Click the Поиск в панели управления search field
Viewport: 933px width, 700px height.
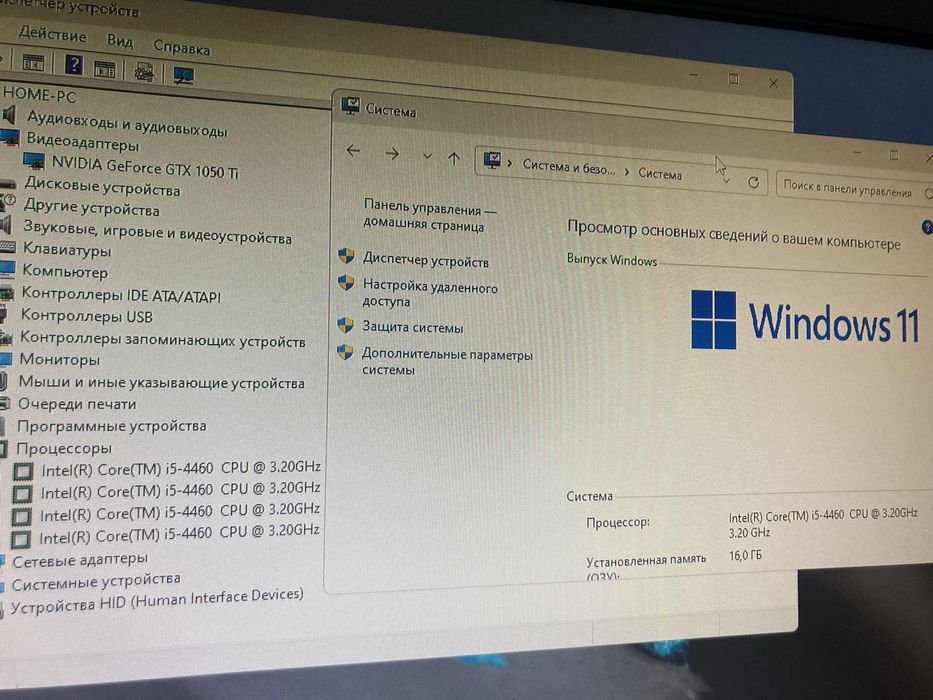pos(854,190)
